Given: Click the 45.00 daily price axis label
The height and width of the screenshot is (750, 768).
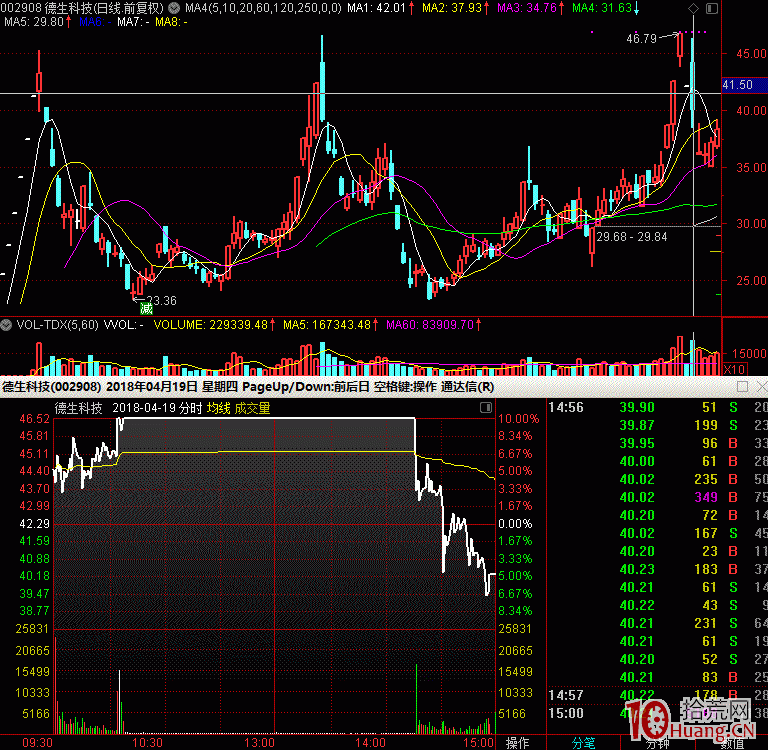Looking at the screenshot, I should [x=751, y=53].
